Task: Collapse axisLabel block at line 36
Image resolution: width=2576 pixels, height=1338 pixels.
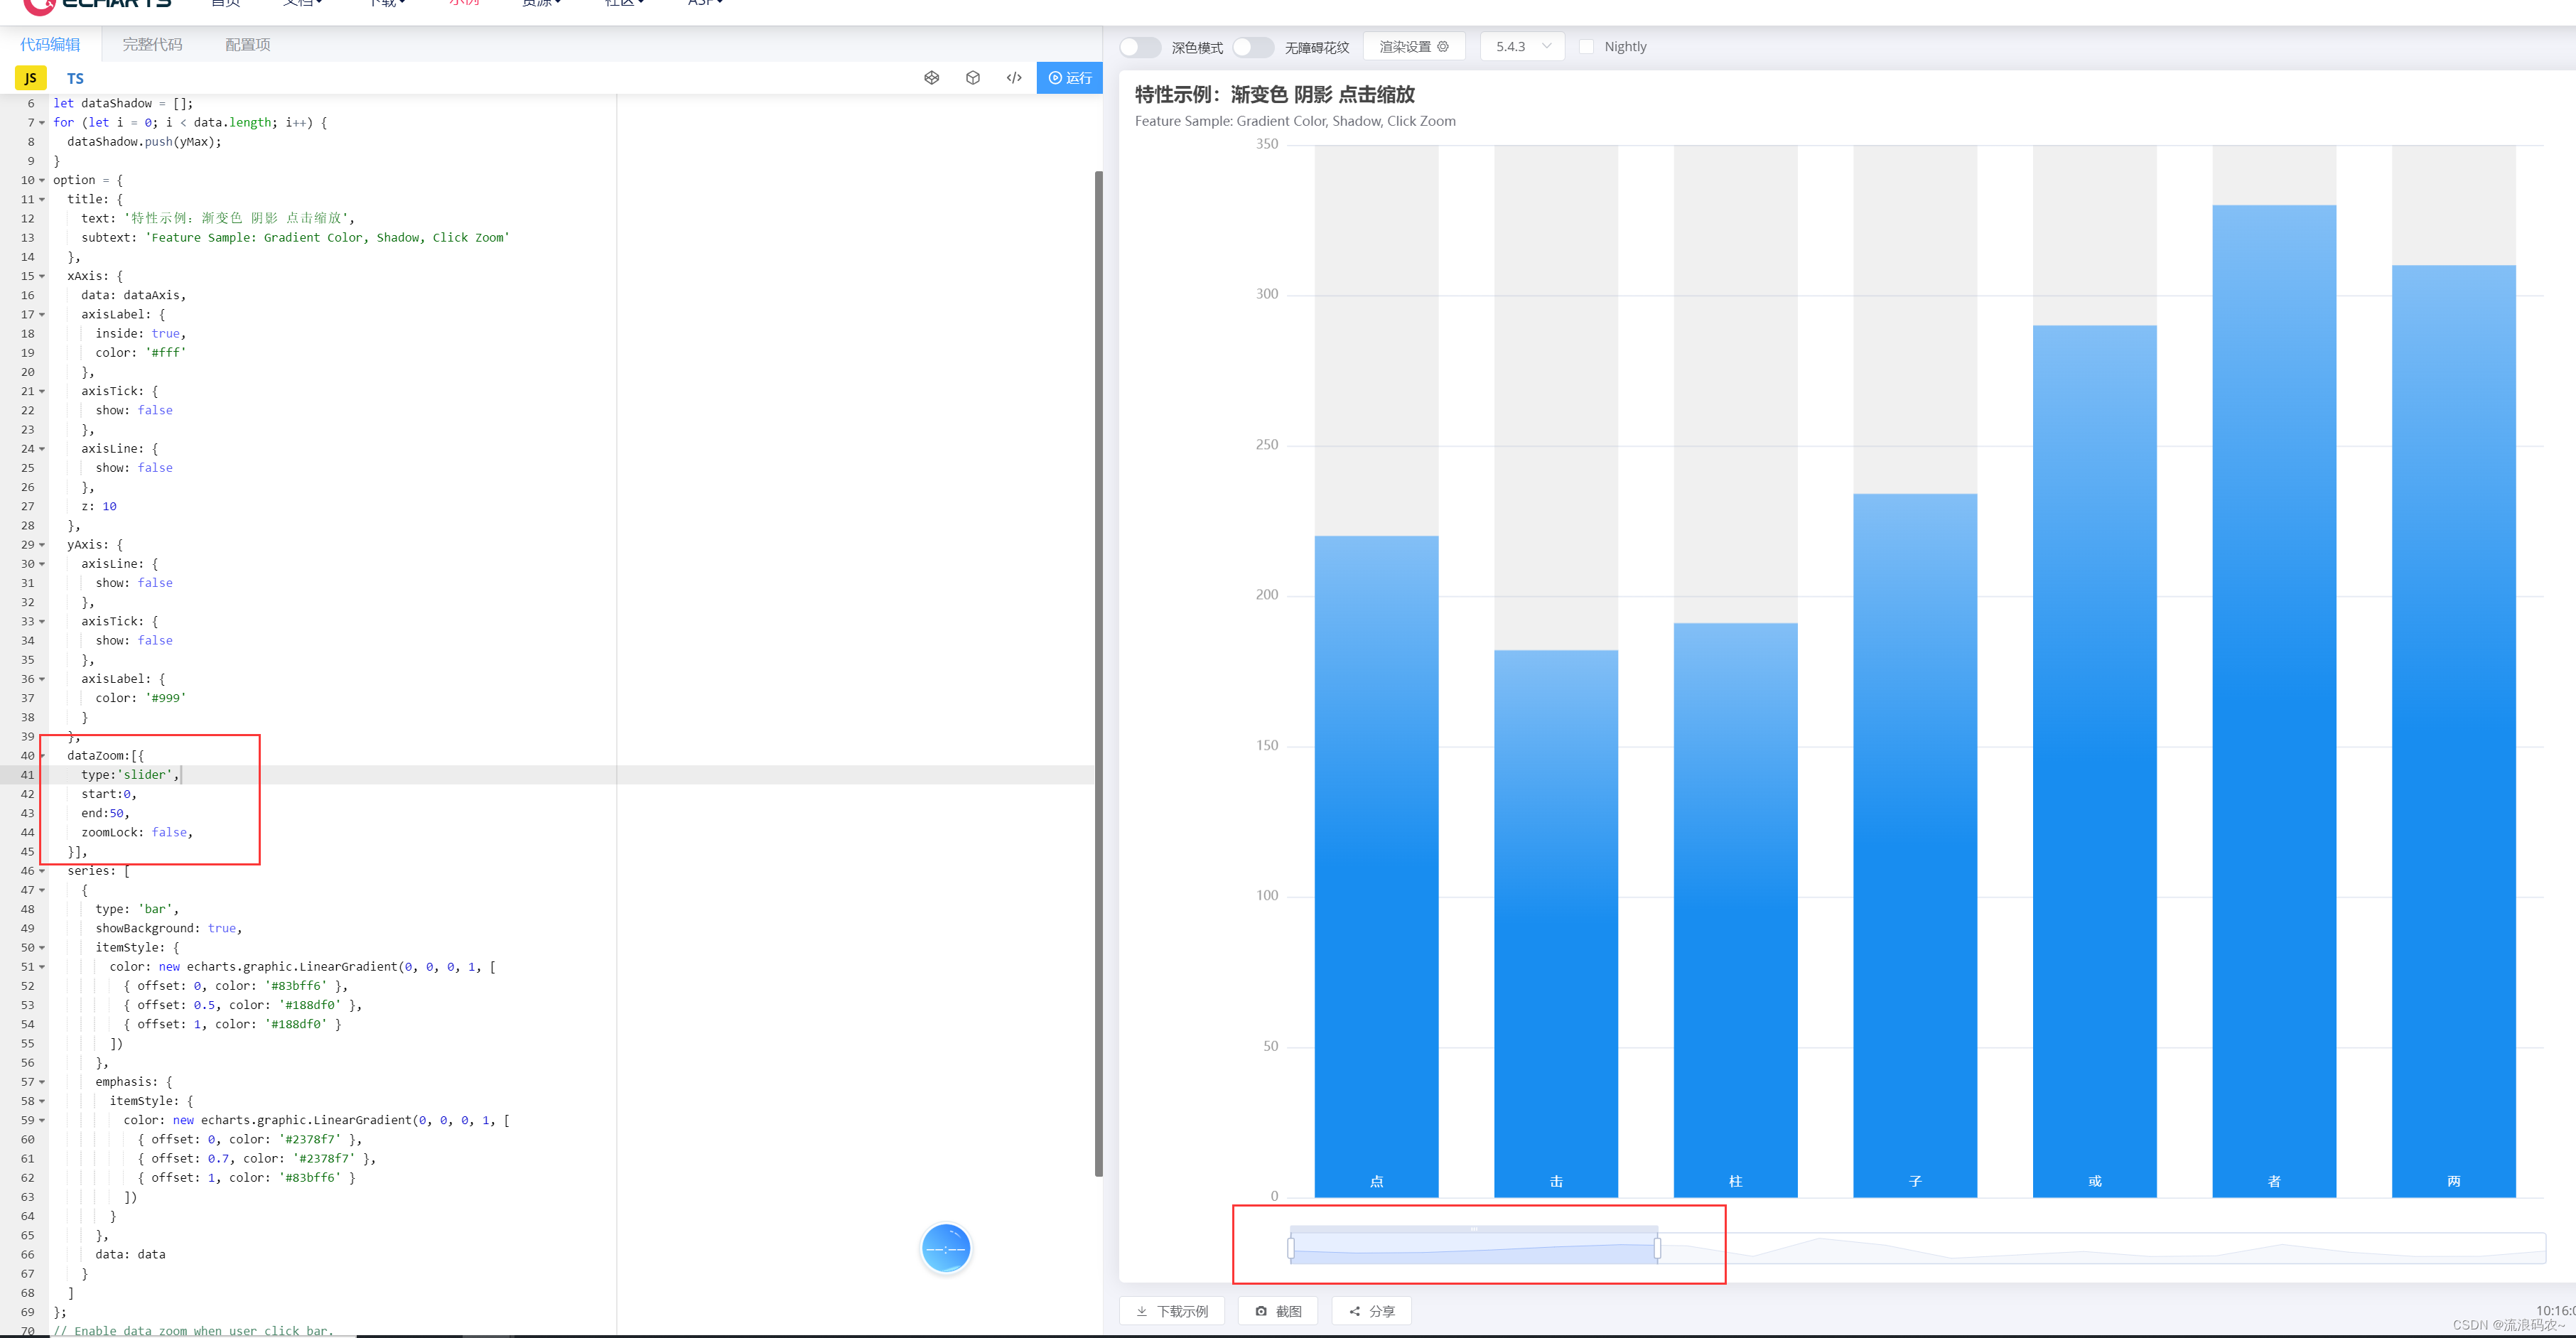Action: (42, 679)
